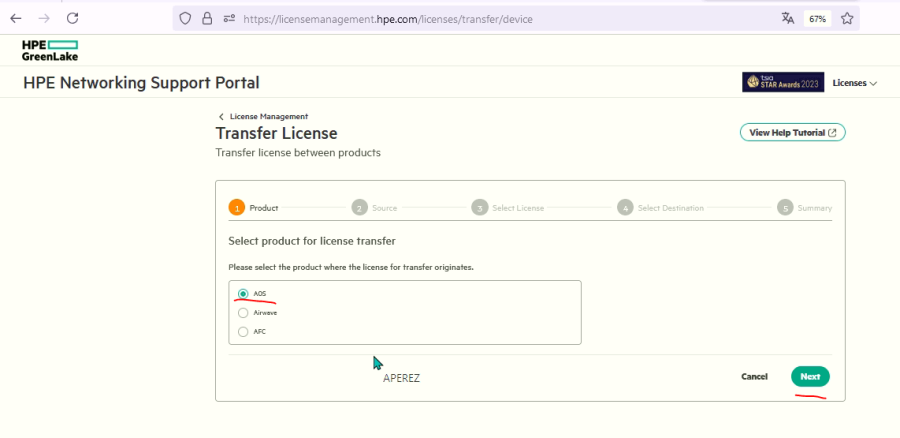The width and height of the screenshot is (900, 438).
Task: Click the shield tracking protection icon
Action: click(x=184, y=18)
